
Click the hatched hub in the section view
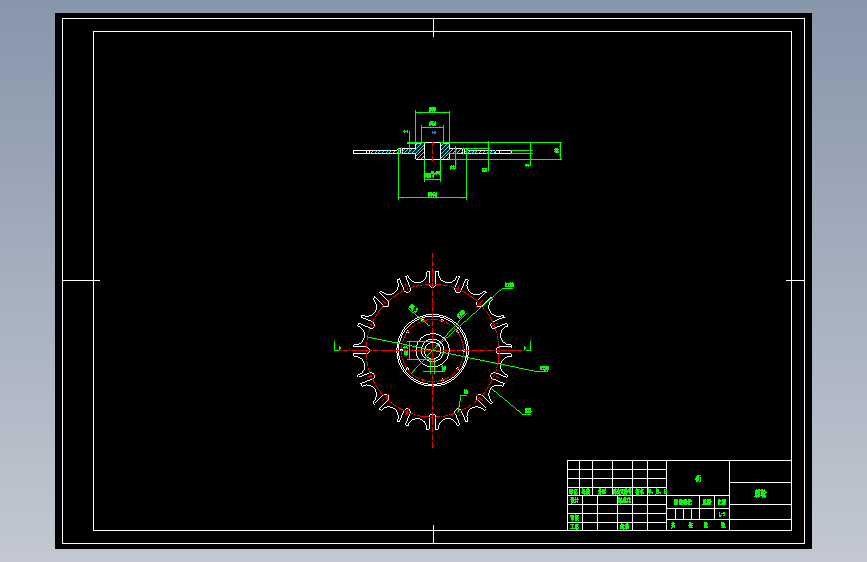click(432, 151)
